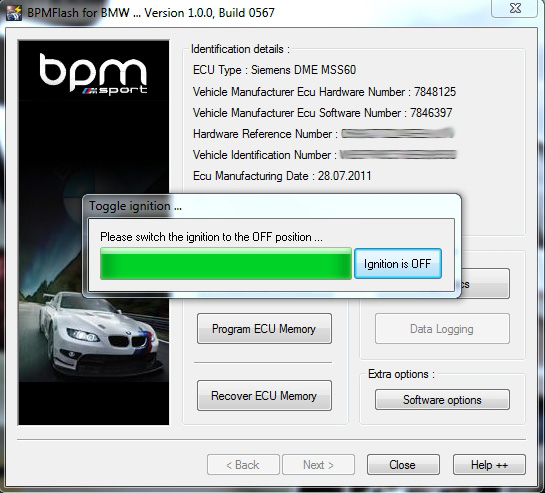
Task: Click the Close button at the bottom
Action: click(403, 464)
